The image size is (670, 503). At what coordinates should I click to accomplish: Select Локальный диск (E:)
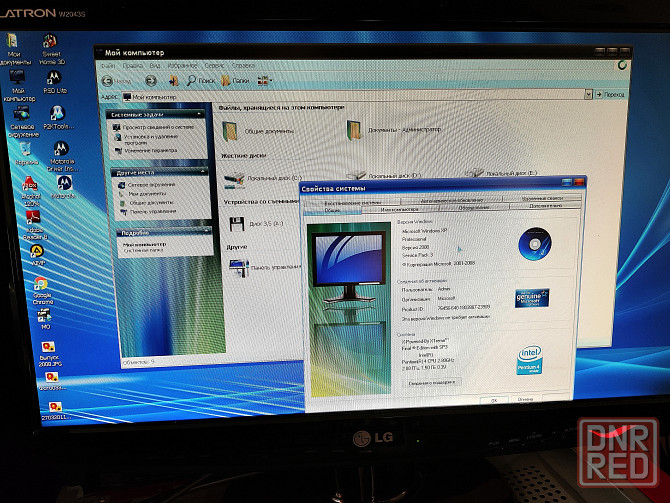click(501, 173)
